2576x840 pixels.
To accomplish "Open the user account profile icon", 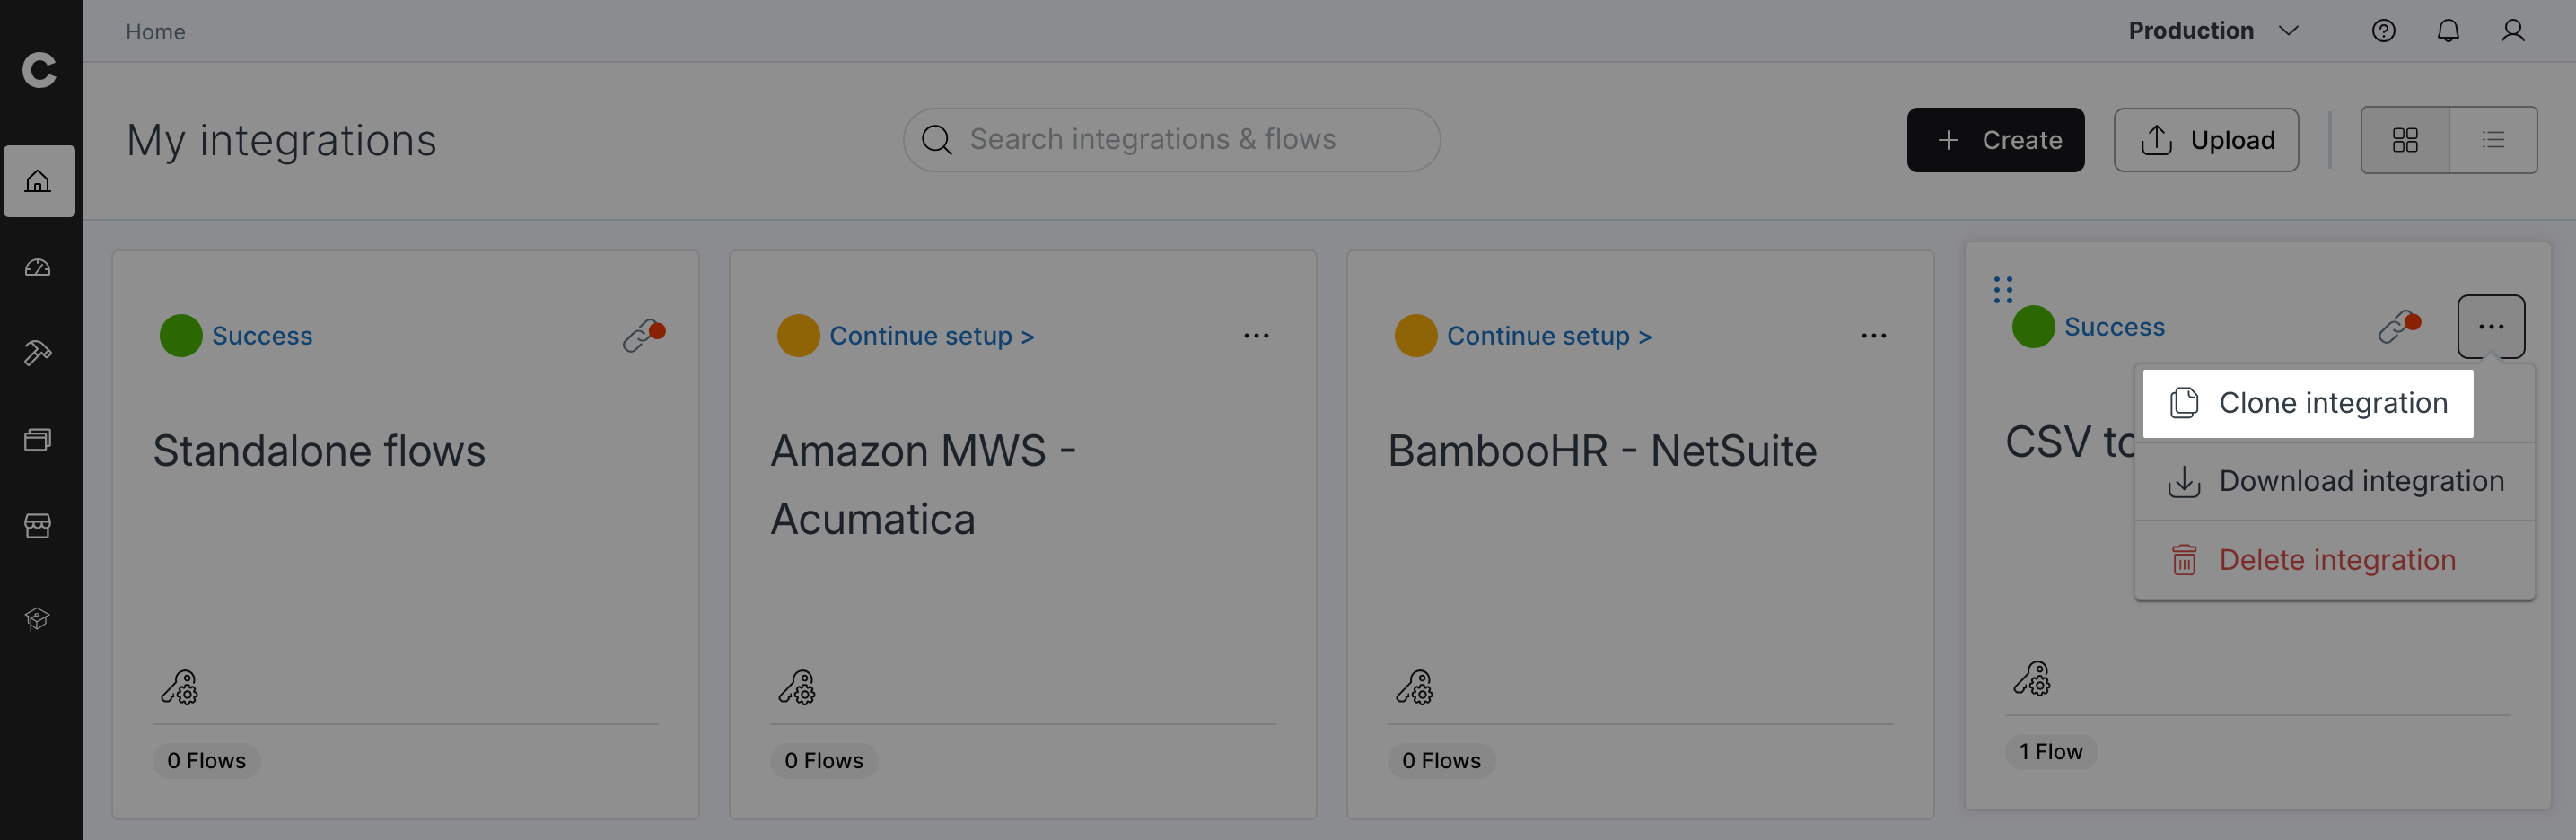I will tap(2513, 31).
